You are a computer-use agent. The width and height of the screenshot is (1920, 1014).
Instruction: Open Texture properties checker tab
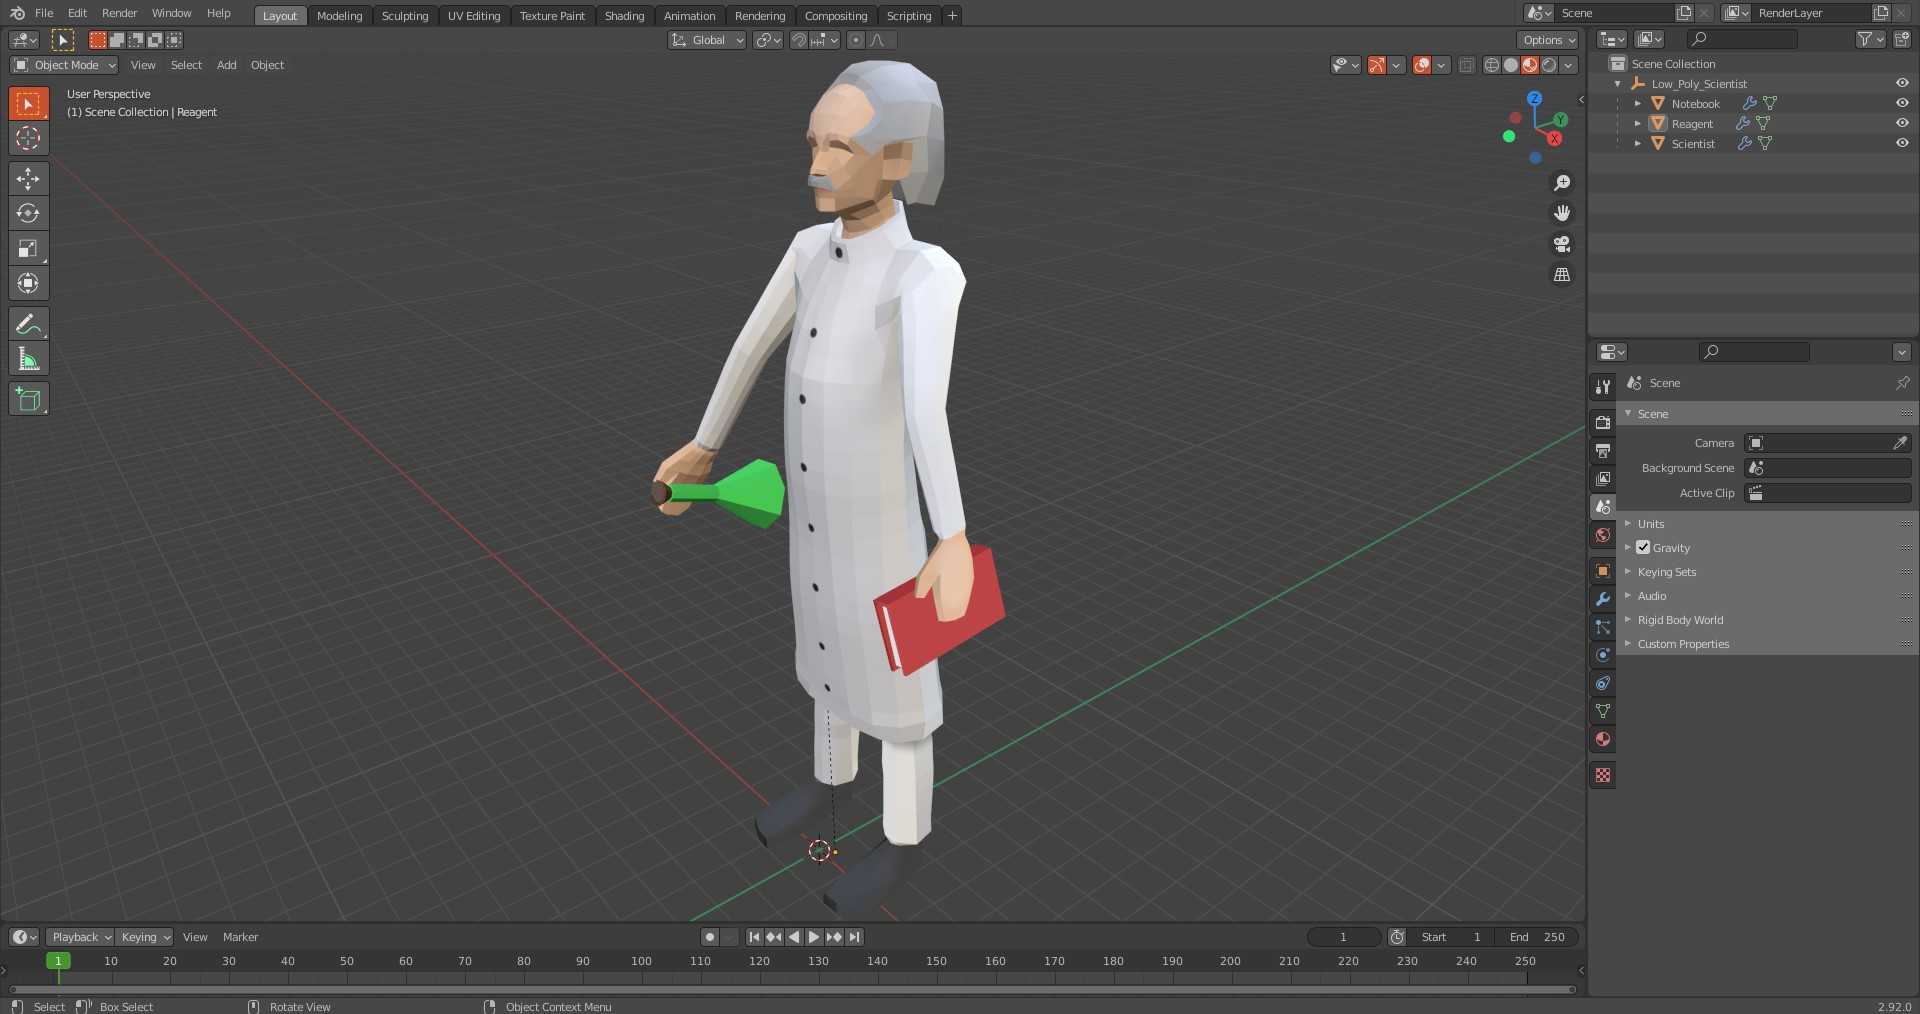1603,775
